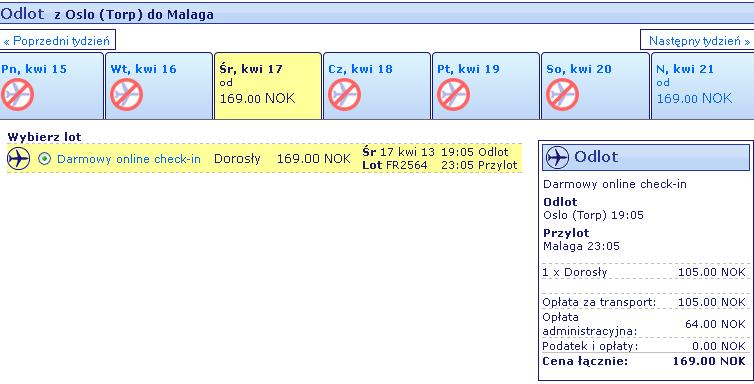Screen dimensions: 754x384
Task: Click Podatek i opłaty amount 0.00 NOK
Action: pos(719,346)
